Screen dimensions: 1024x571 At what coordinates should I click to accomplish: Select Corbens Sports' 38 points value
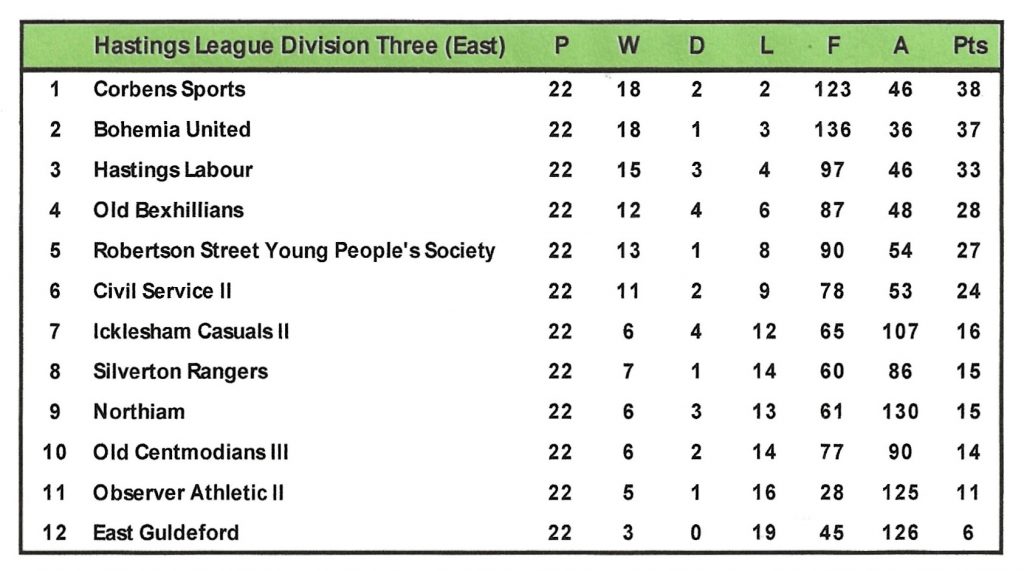(968, 89)
